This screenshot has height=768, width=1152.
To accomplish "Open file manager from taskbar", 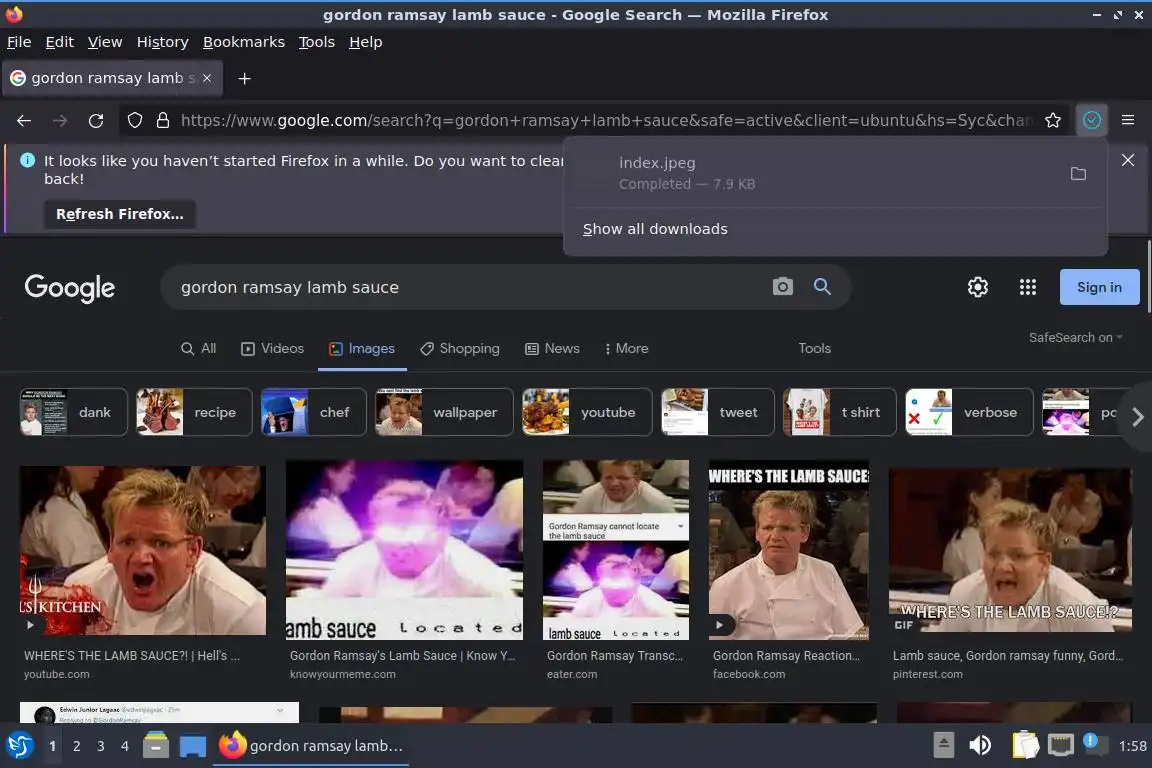I will point(156,745).
